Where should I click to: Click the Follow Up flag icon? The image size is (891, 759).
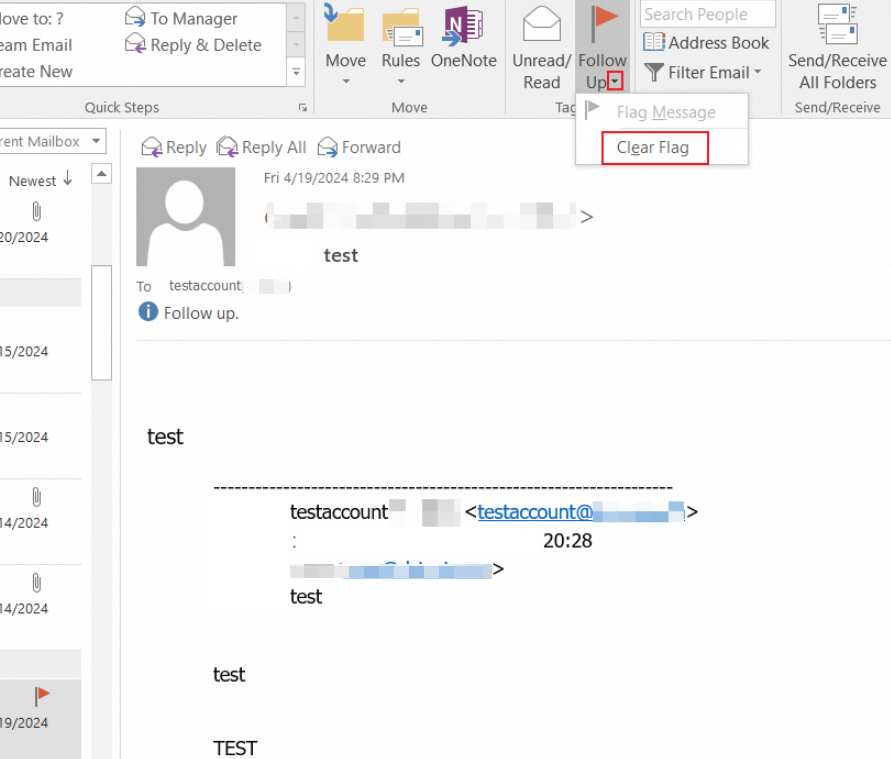pyautogui.click(x=602, y=24)
